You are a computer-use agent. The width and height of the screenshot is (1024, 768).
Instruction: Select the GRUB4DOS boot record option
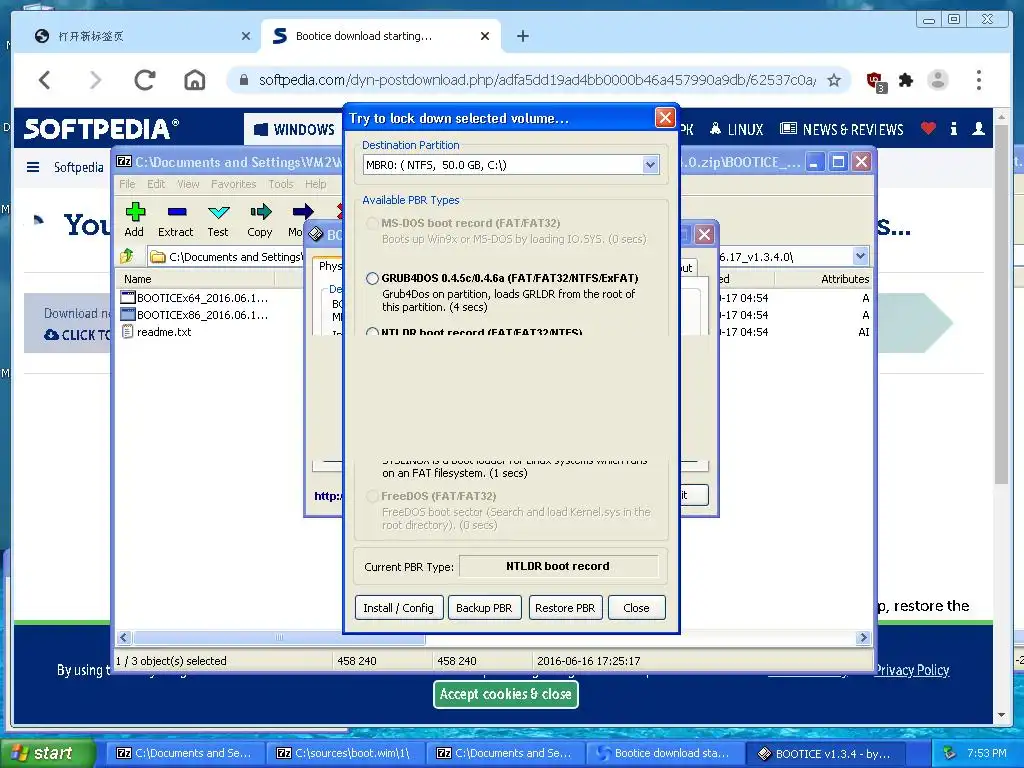click(372, 278)
